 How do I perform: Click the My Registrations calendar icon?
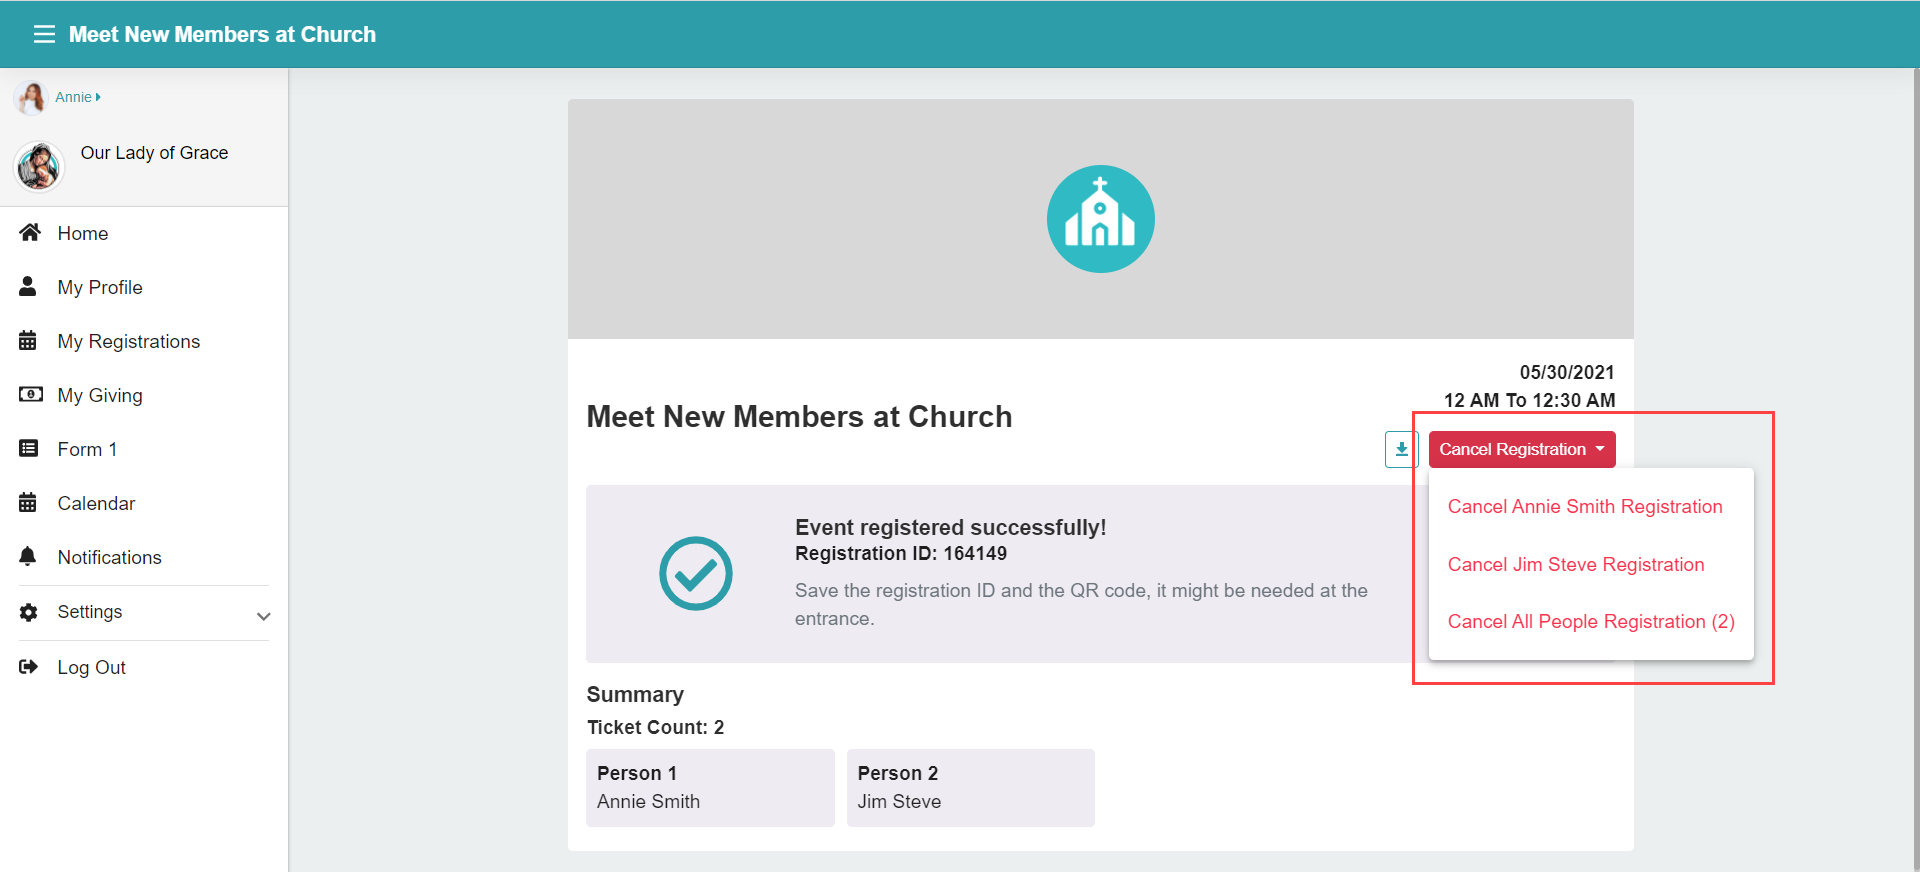[28, 341]
